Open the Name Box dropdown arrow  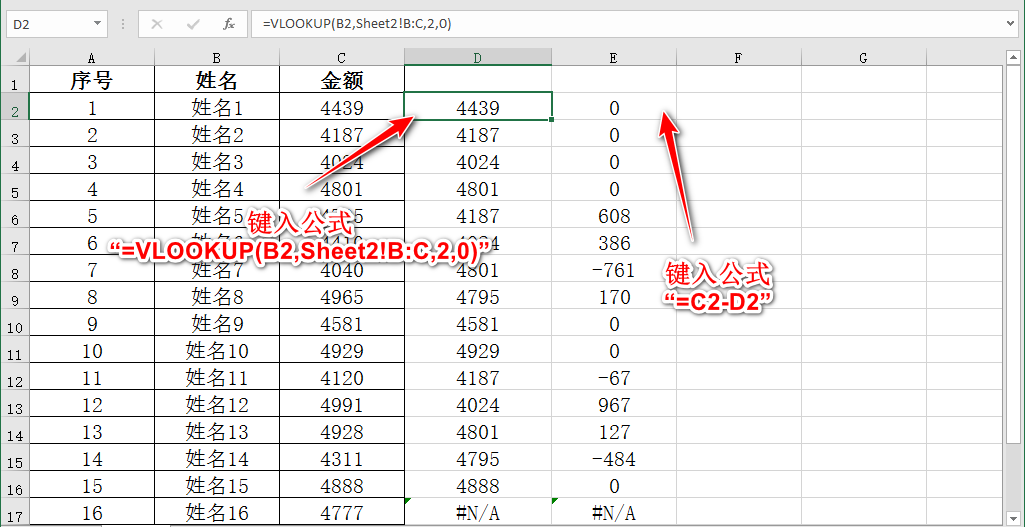click(x=97, y=24)
